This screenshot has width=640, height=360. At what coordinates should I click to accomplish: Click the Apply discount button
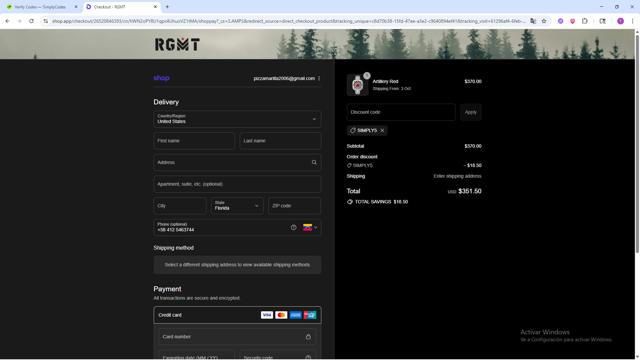[471, 112]
